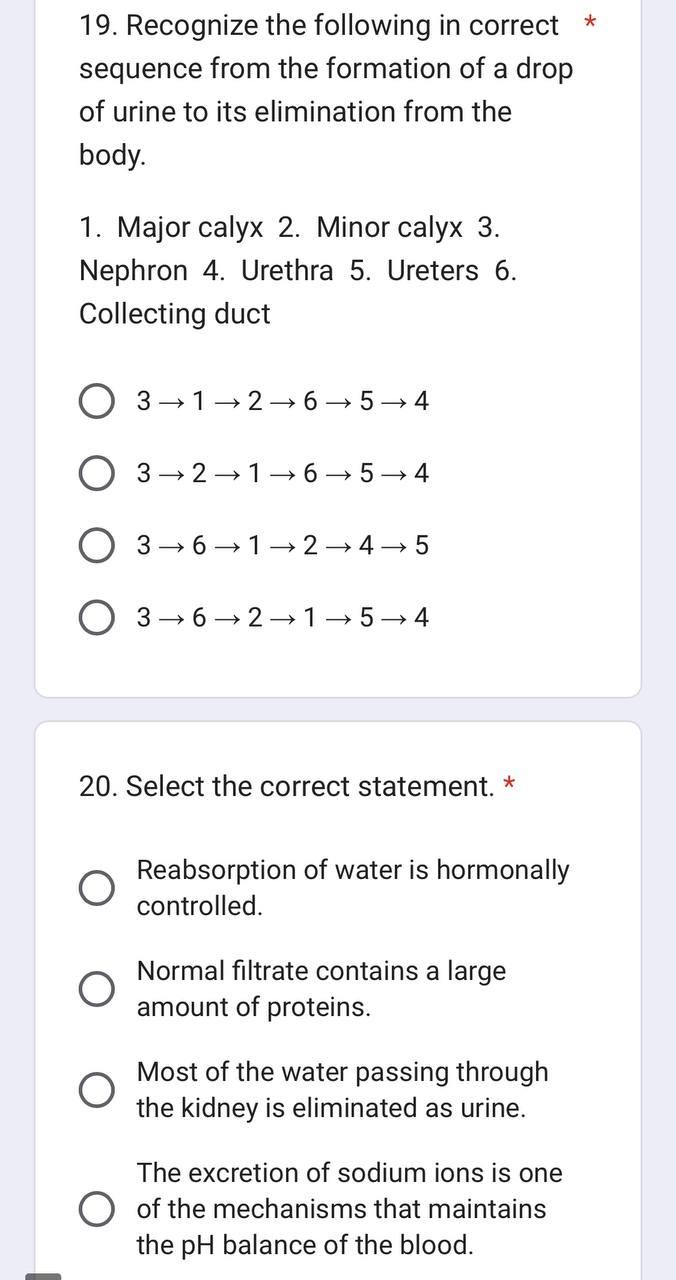Click the radio circle beside the last sequence option
Screen dimensions: 676x1280
click(x=97, y=618)
